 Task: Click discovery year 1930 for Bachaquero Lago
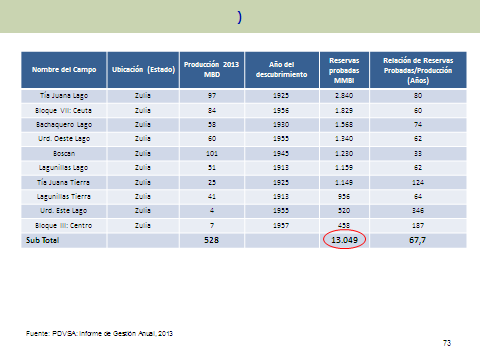[281, 125]
